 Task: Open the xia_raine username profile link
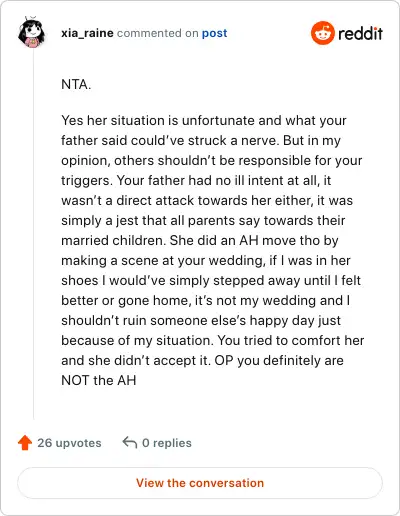pos(87,33)
